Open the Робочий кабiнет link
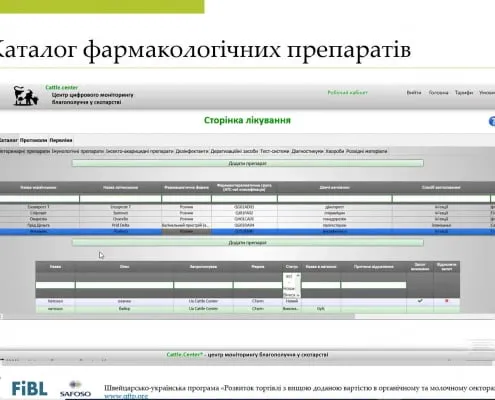The height and width of the screenshot is (400, 495). [347, 93]
